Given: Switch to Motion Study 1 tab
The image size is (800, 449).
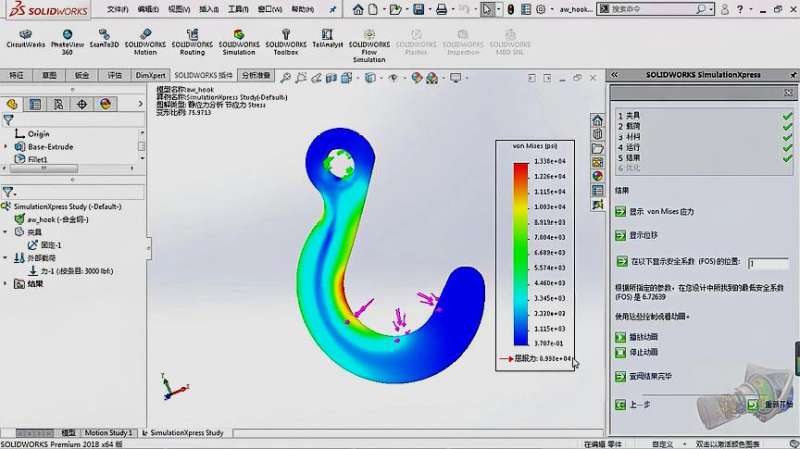Looking at the screenshot, I should point(108,433).
